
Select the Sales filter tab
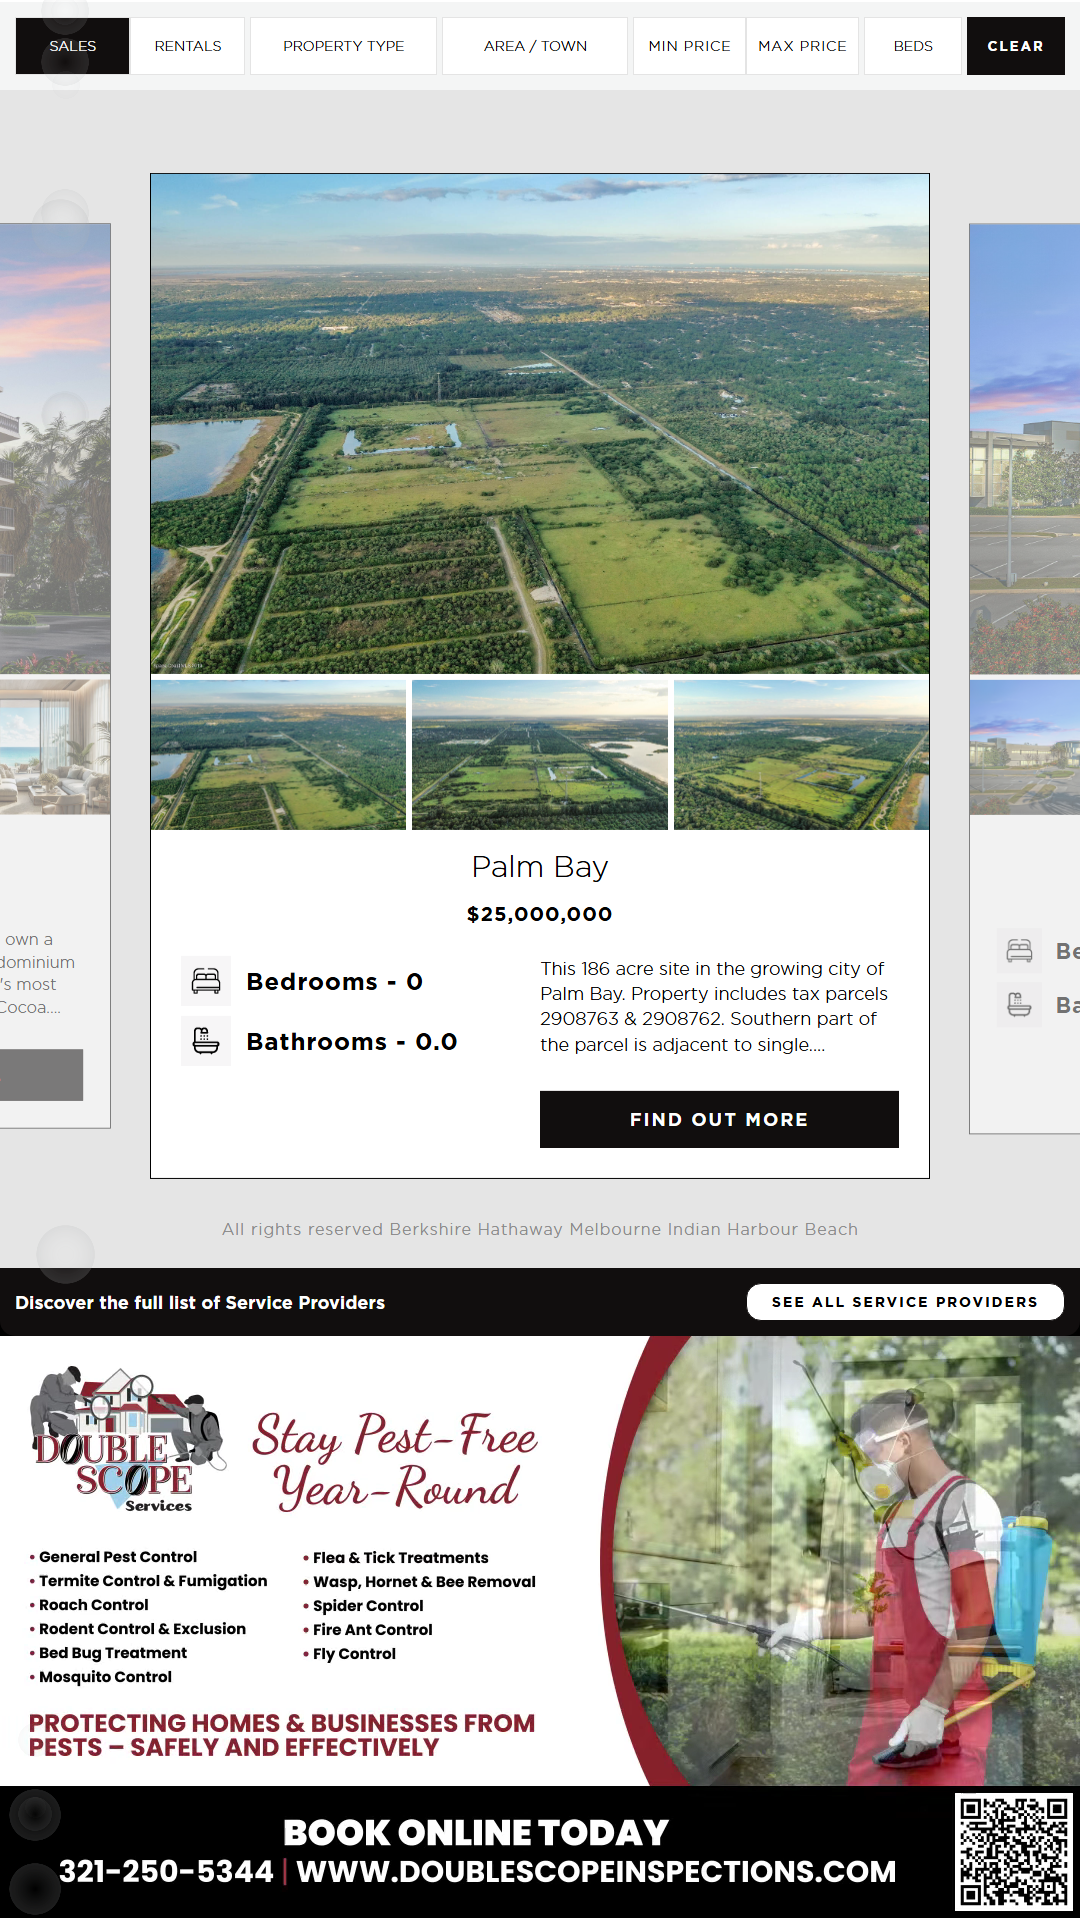pyautogui.click(x=73, y=46)
